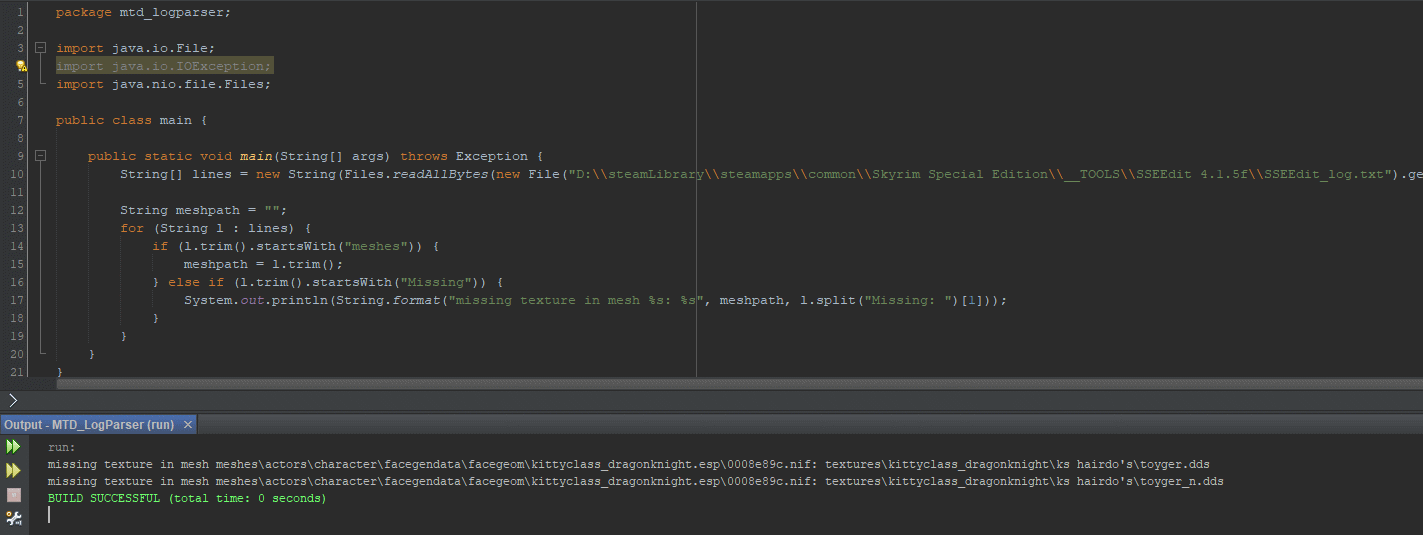Screen dimensions: 1423x535
Task: Click the highlighted 'import java.io.IOException;' line
Action: [x=164, y=66]
